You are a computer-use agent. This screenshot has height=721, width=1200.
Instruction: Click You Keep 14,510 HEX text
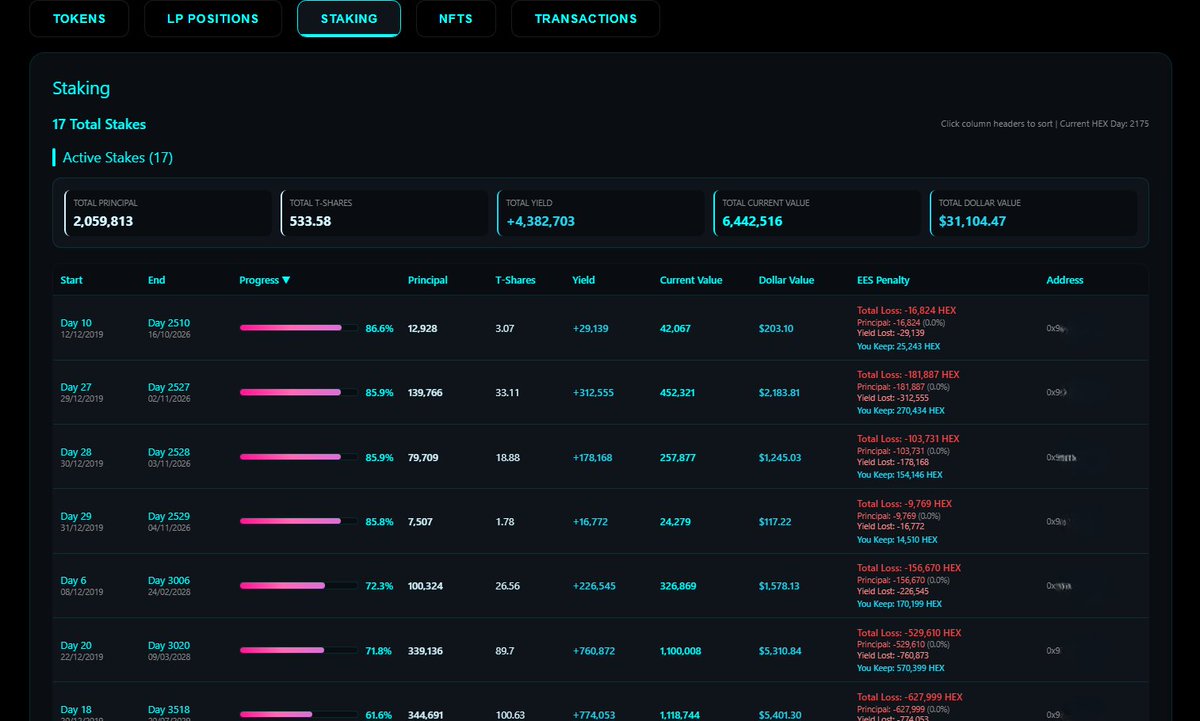tap(899, 540)
